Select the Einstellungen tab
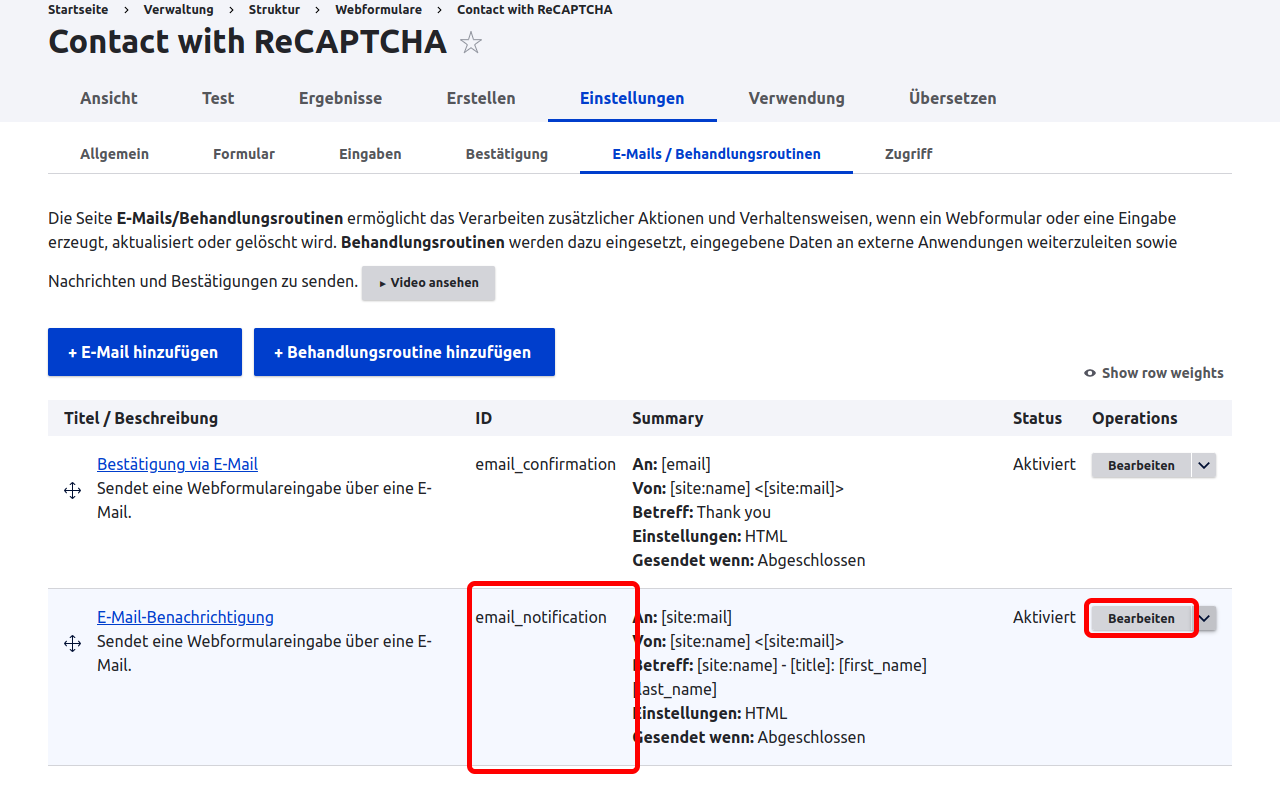 (x=632, y=98)
